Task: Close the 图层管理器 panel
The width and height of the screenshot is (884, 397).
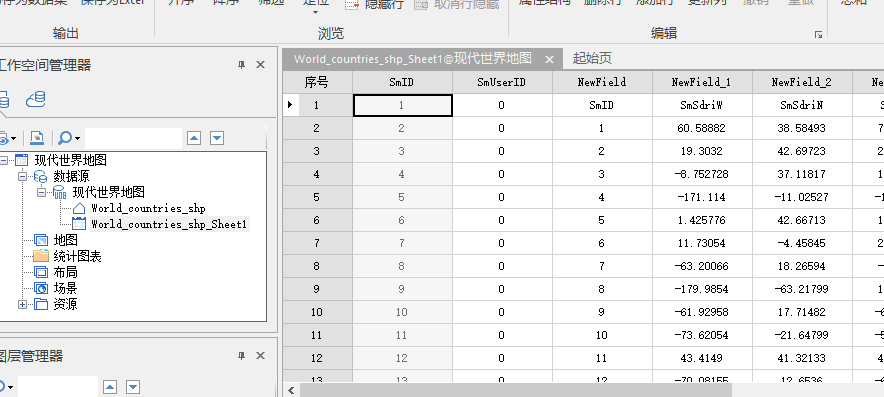Action: point(260,356)
